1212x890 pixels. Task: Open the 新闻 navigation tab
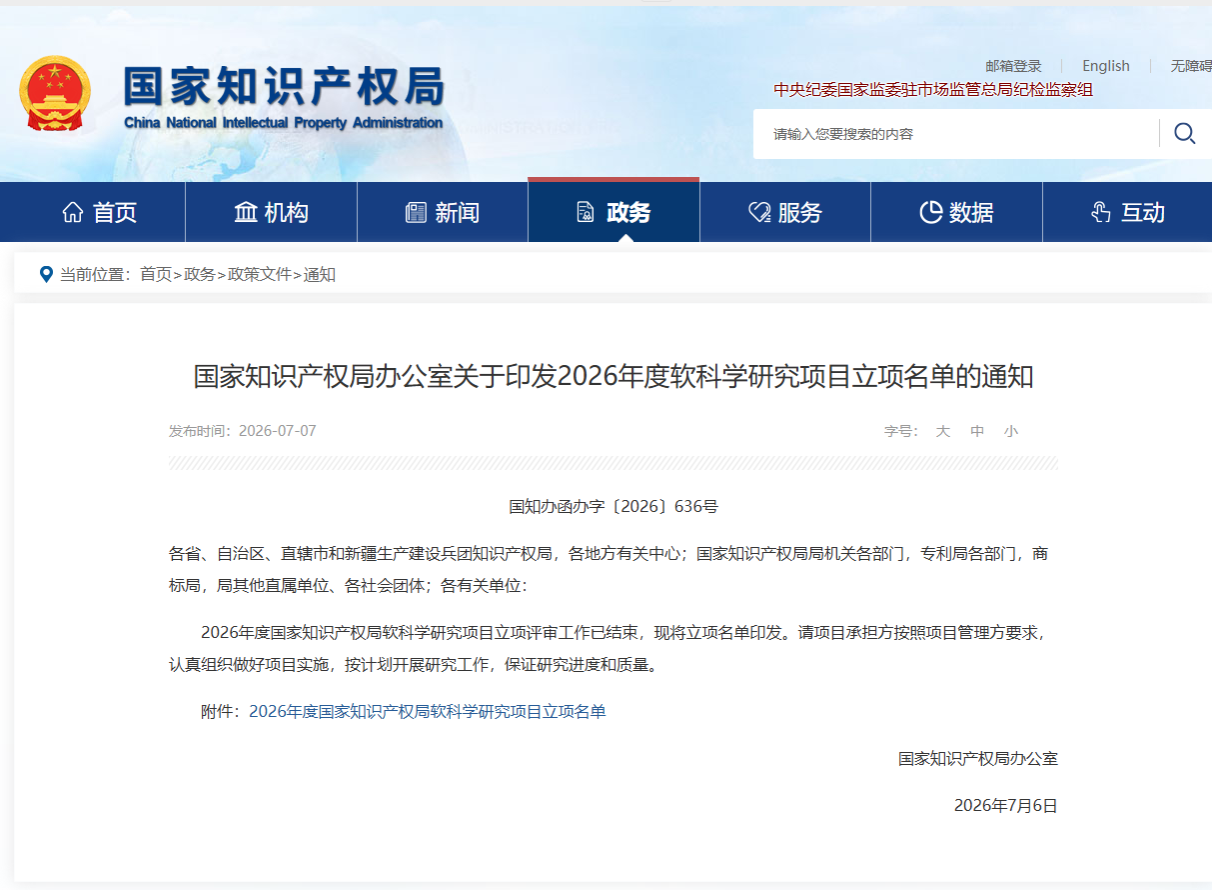(443, 212)
